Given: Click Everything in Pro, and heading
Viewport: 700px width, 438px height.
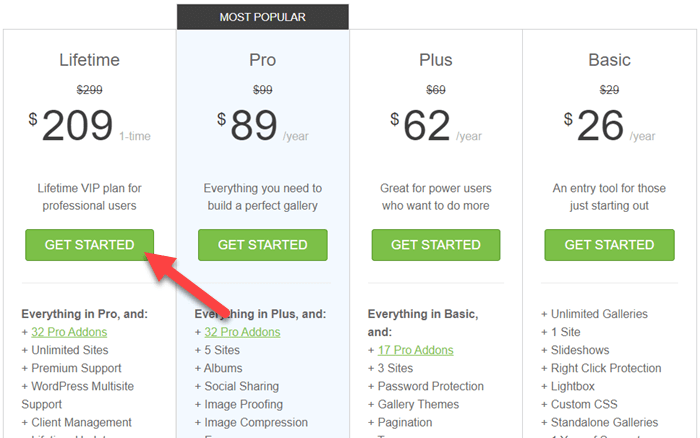Looking at the screenshot, I should pos(84,314).
